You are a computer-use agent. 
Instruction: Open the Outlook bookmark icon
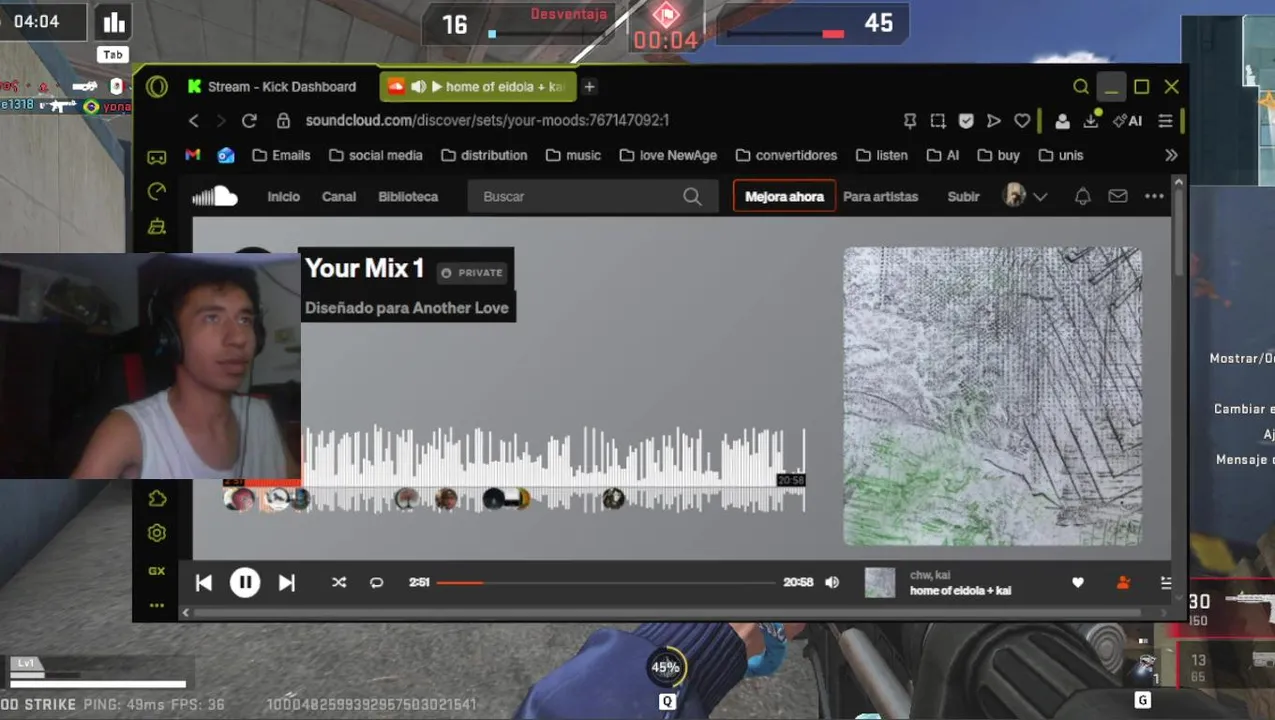[226, 155]
